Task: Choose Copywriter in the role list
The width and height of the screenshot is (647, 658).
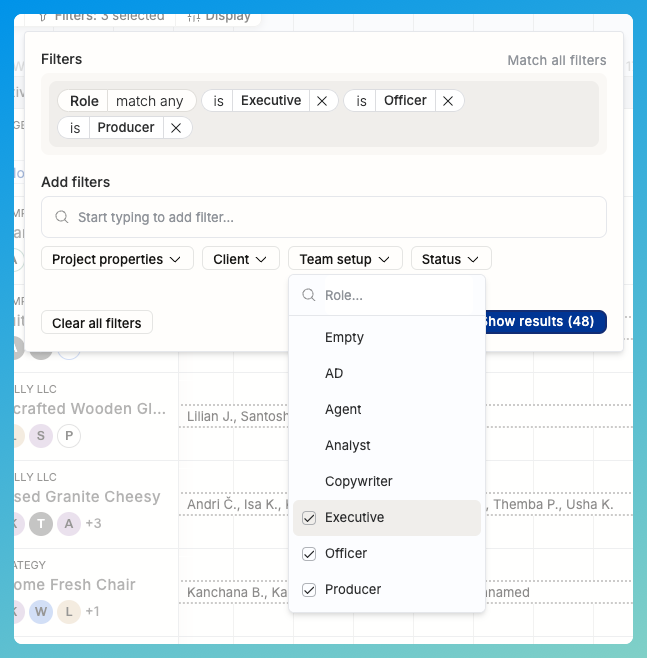Action: 358,481
